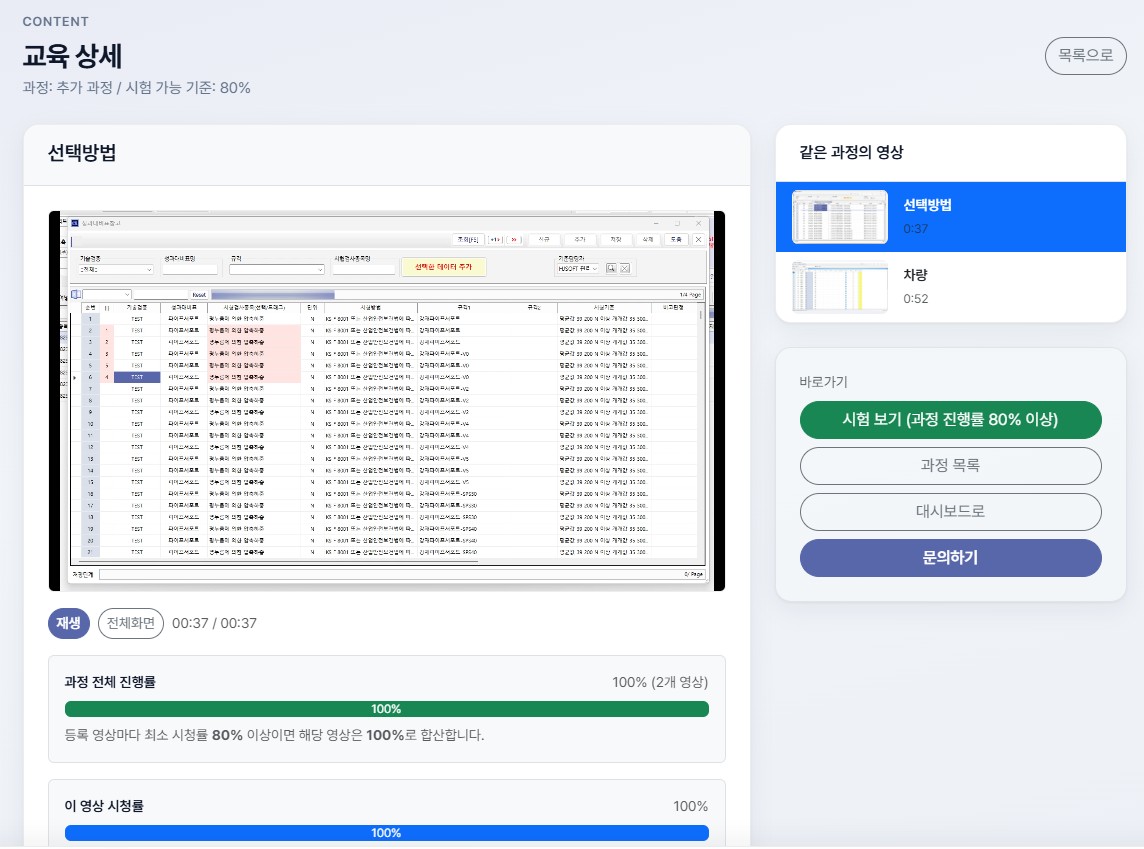This screenshot has height=849, width=1144.
Task: Click the 과정 전체 진행률 label
Action: tap(110, 682)
